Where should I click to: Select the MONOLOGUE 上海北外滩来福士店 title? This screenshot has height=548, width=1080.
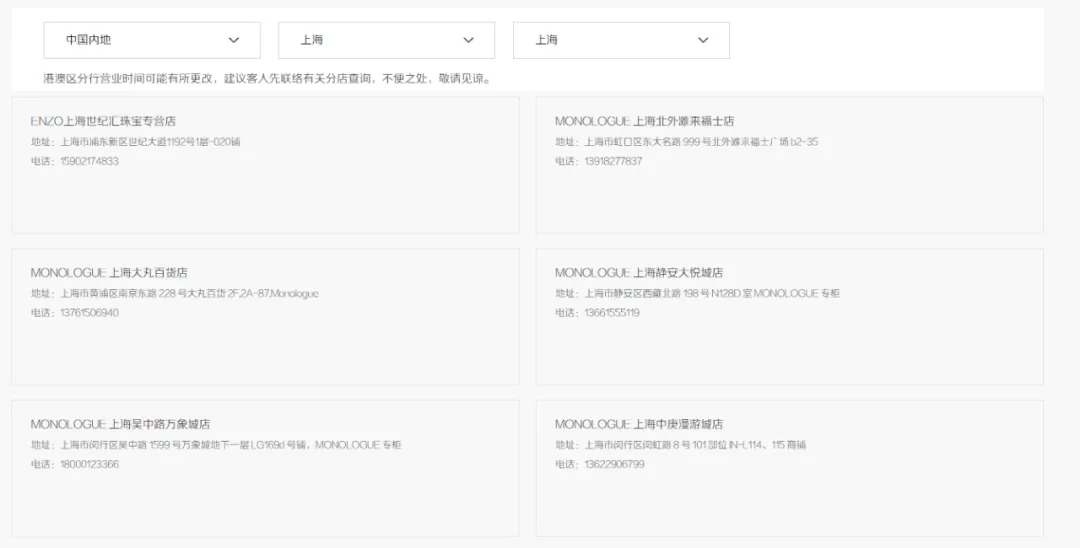(x=644, y=121)
